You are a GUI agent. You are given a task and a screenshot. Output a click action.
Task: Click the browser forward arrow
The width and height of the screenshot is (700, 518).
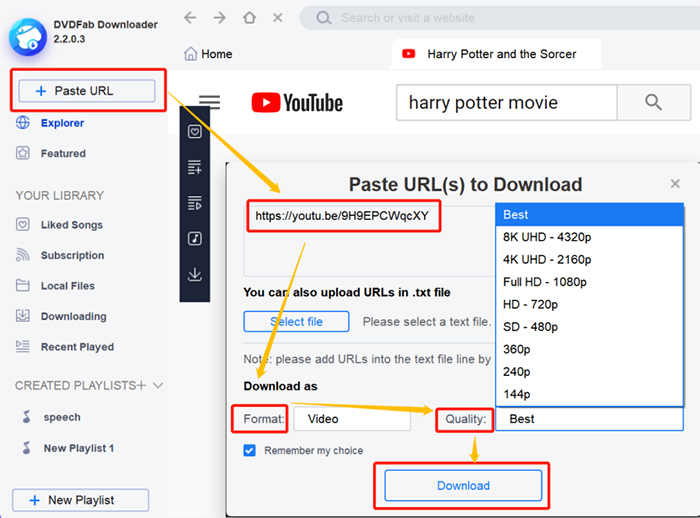[219, 18]
